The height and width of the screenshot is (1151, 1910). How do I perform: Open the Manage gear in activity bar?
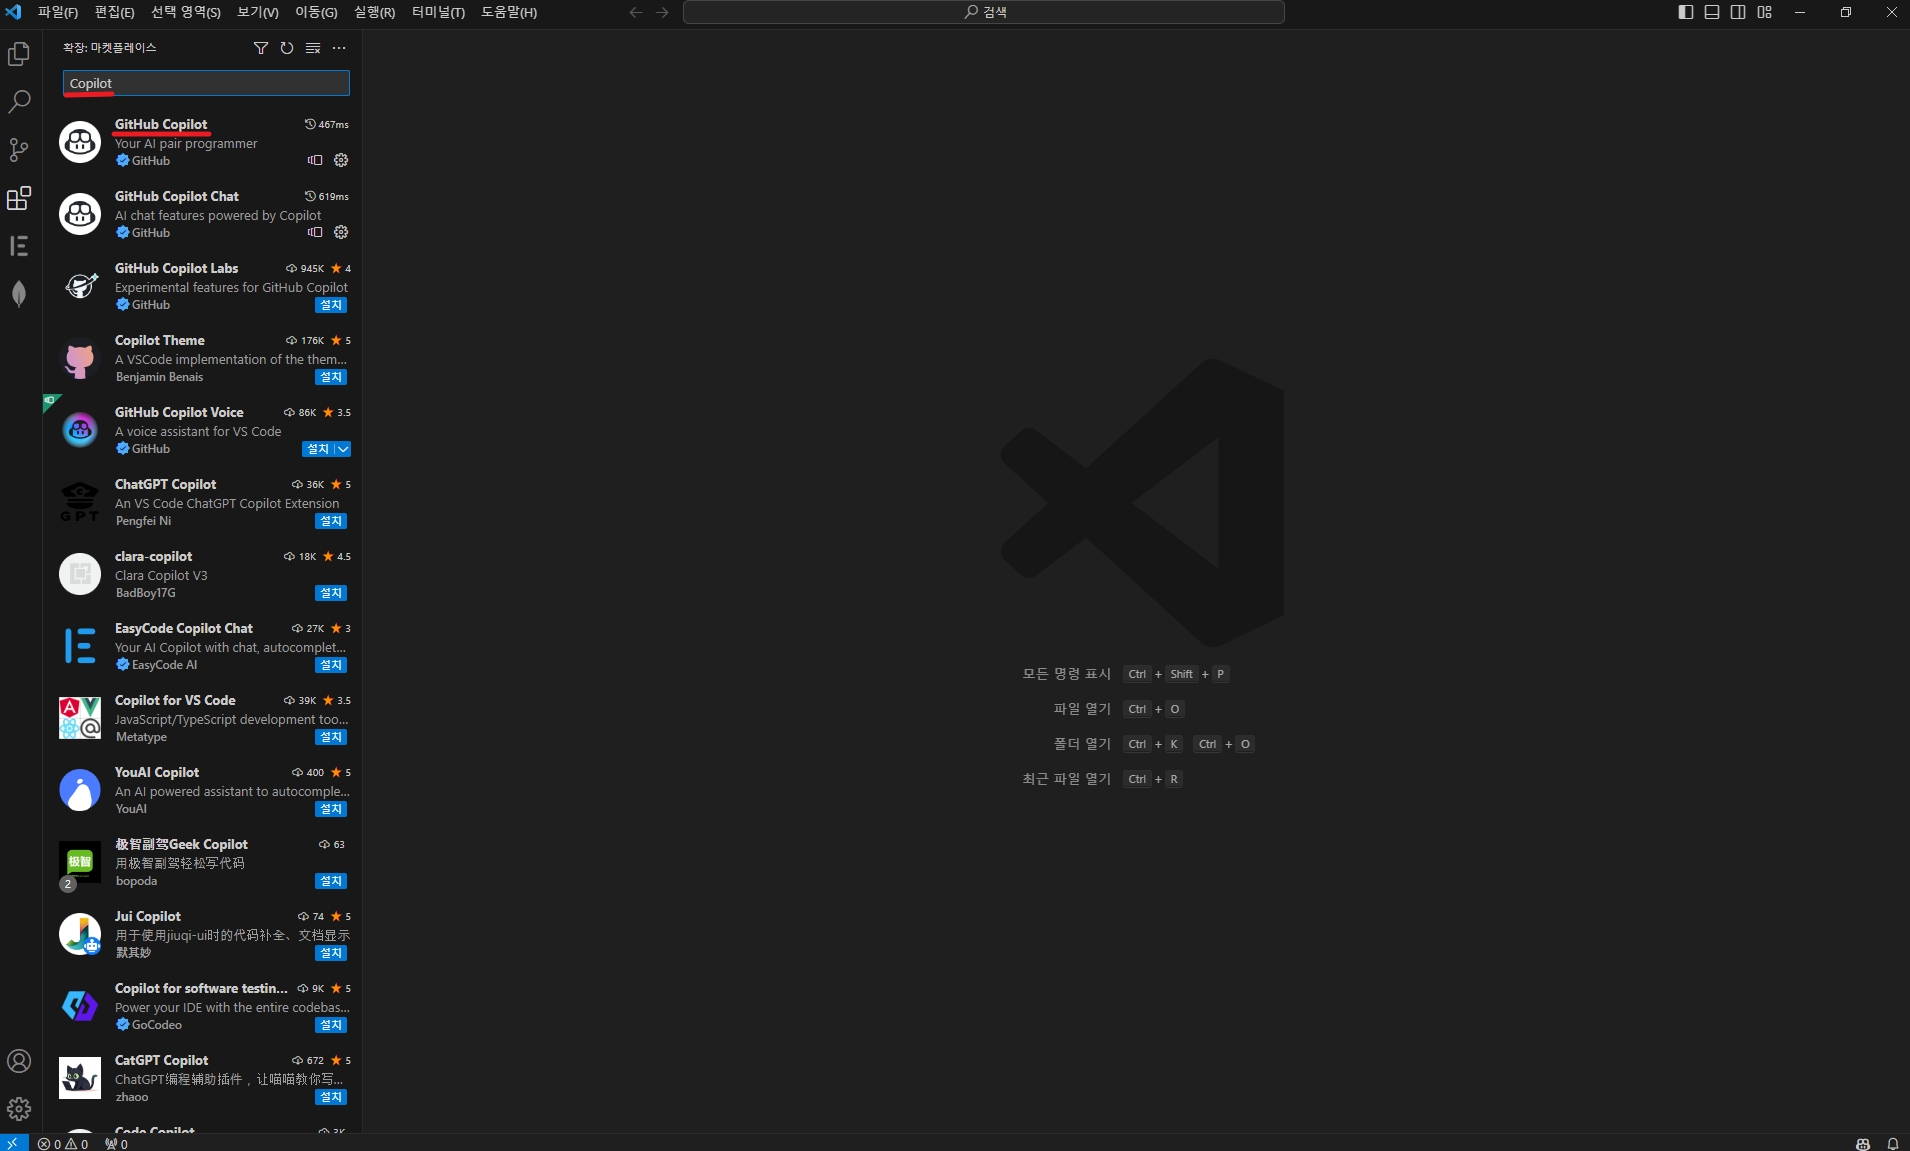(x=19, y=1109)
